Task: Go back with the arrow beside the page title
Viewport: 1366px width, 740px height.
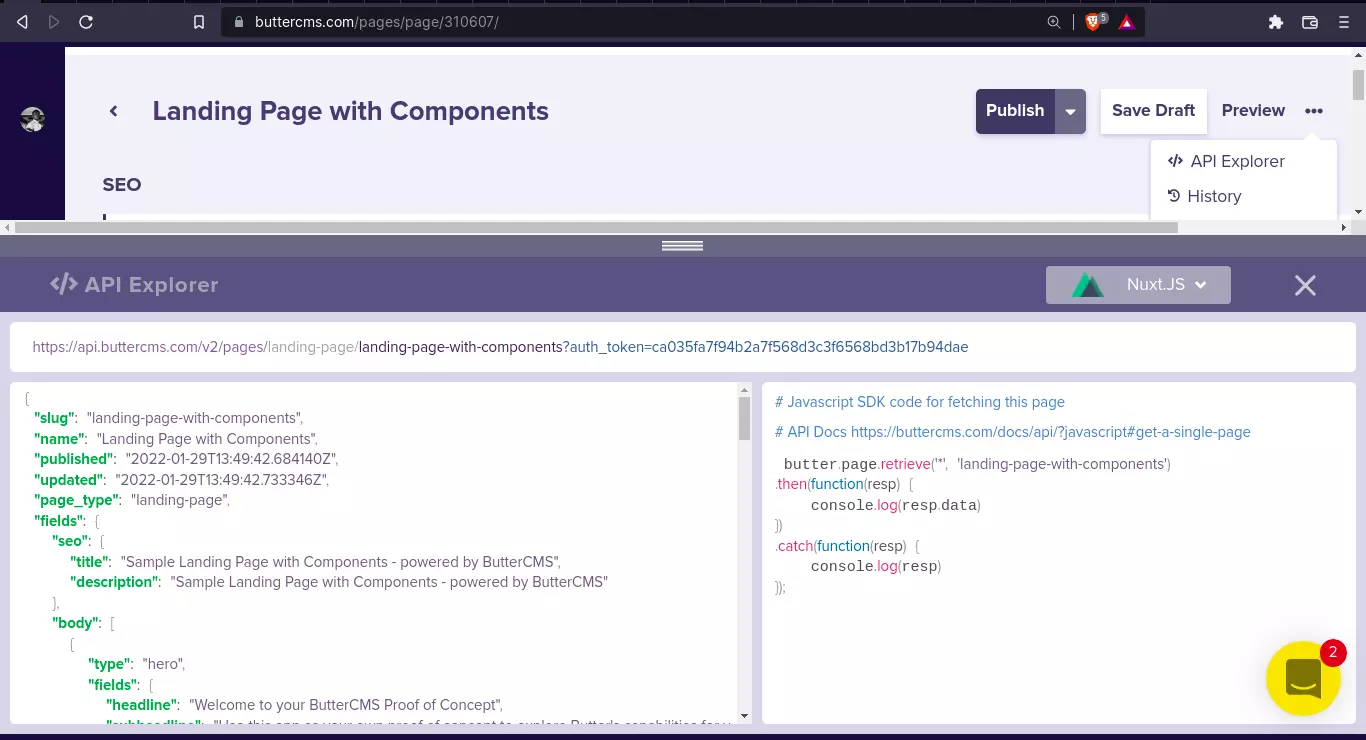Action: click(114, 111)
